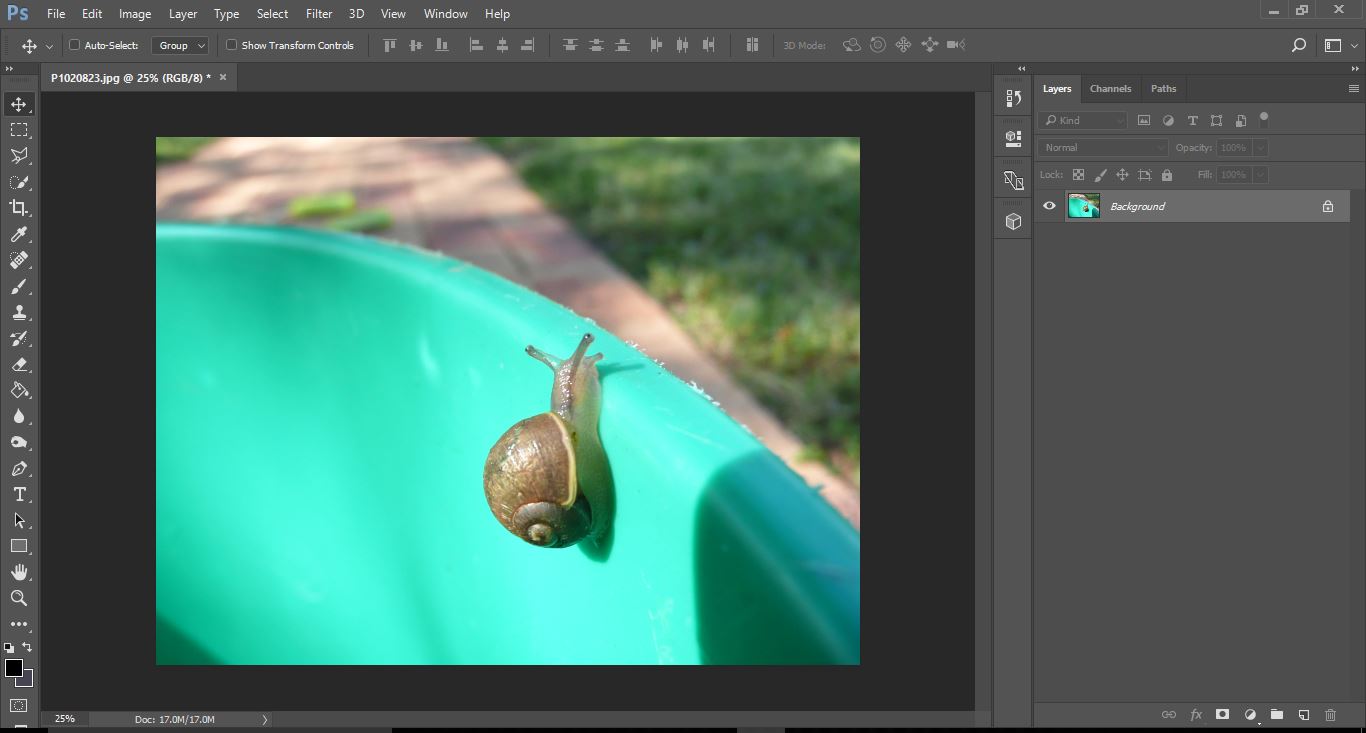The image size is (1366, 733).
Task: Hide the Background layer eye icon
Action: point(1049,206)
